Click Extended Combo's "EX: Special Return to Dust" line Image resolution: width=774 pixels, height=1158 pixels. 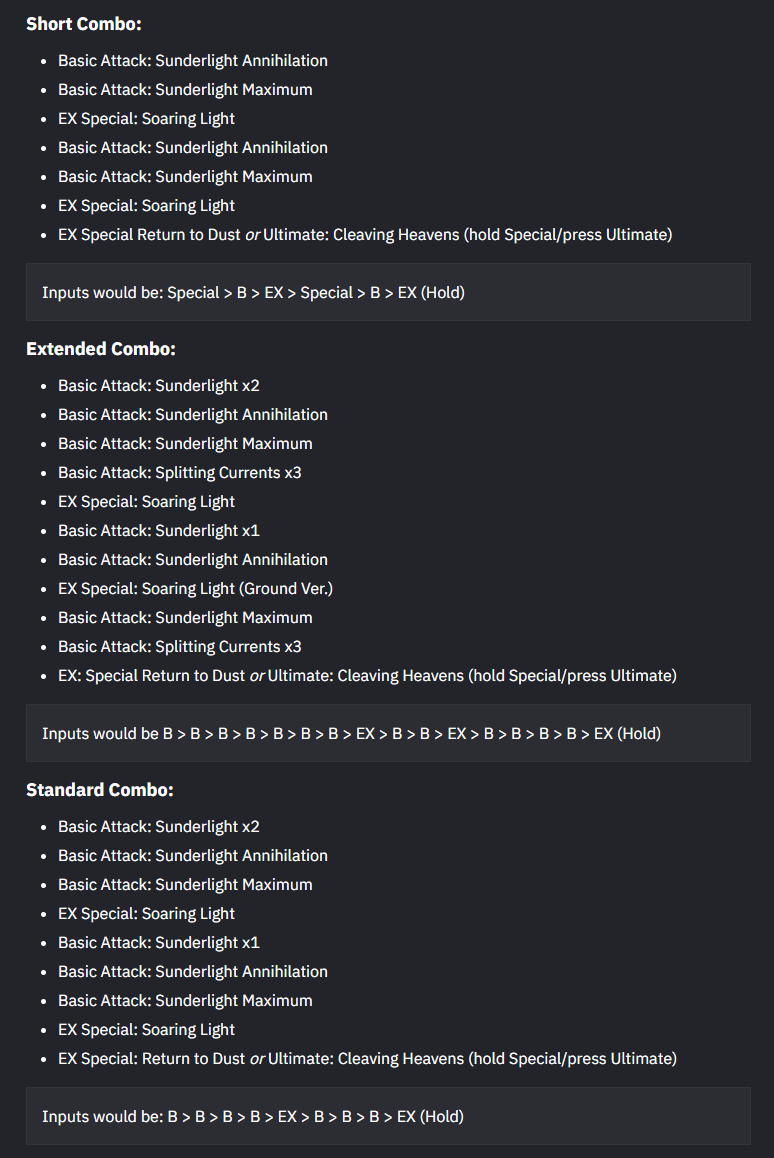click(x=367, y=676)
